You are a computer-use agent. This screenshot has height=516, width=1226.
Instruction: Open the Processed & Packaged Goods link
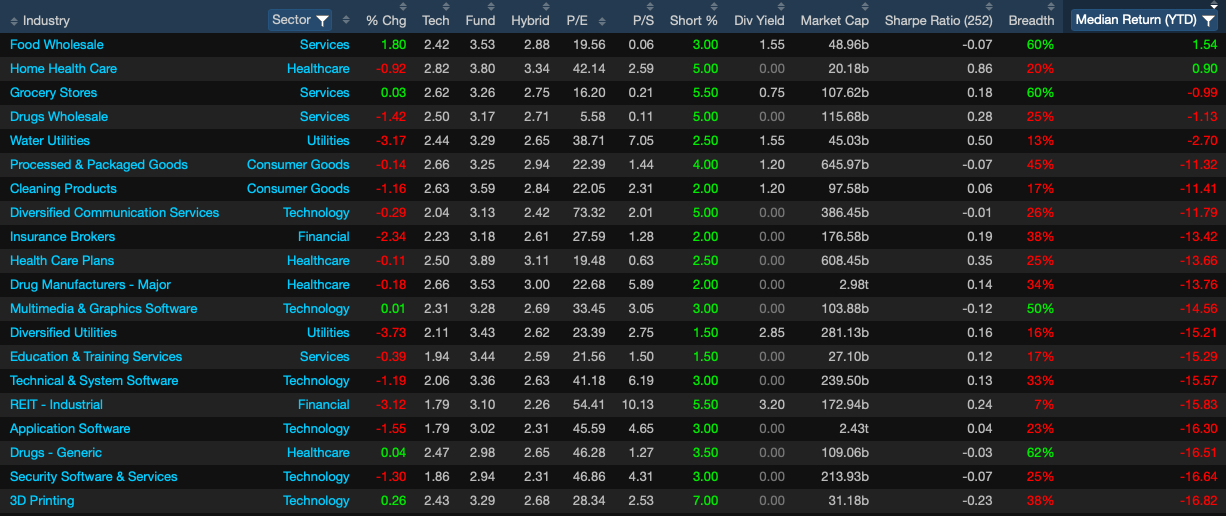pyautogui.click(x=98, y=165)
